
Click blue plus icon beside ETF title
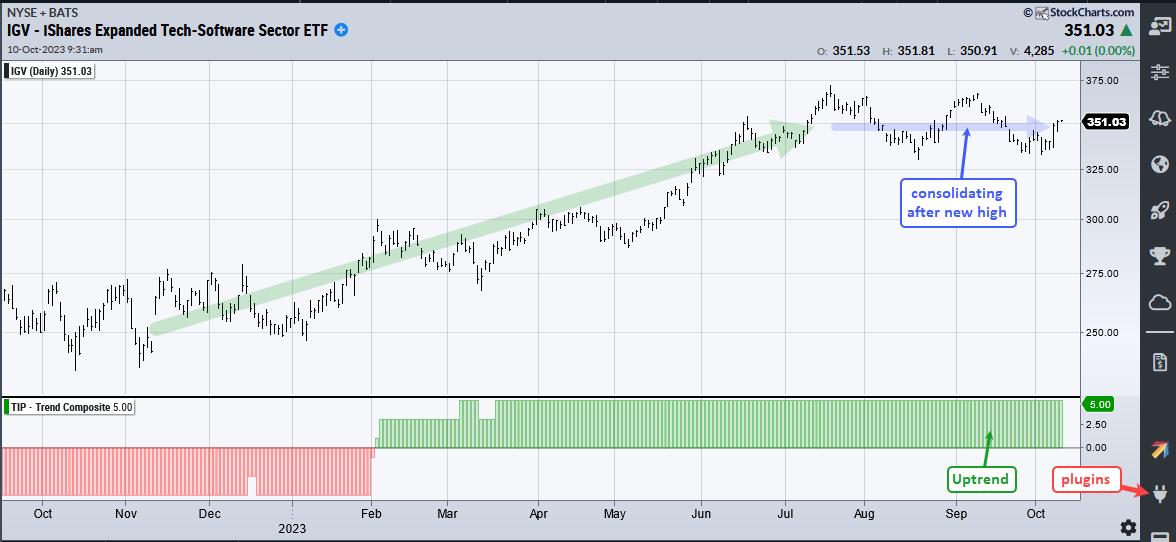[x=341, y=30]
